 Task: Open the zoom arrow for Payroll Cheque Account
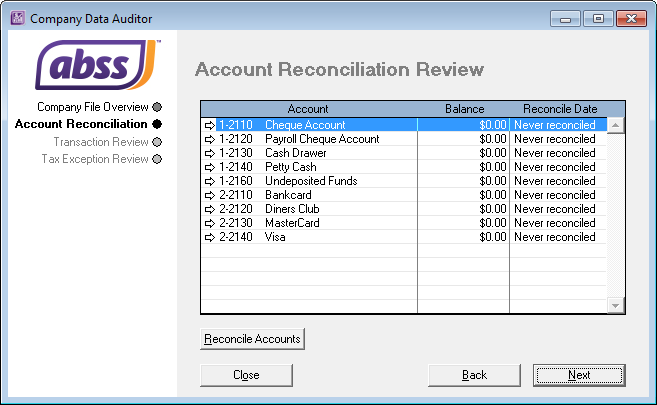tap(209, 139)
